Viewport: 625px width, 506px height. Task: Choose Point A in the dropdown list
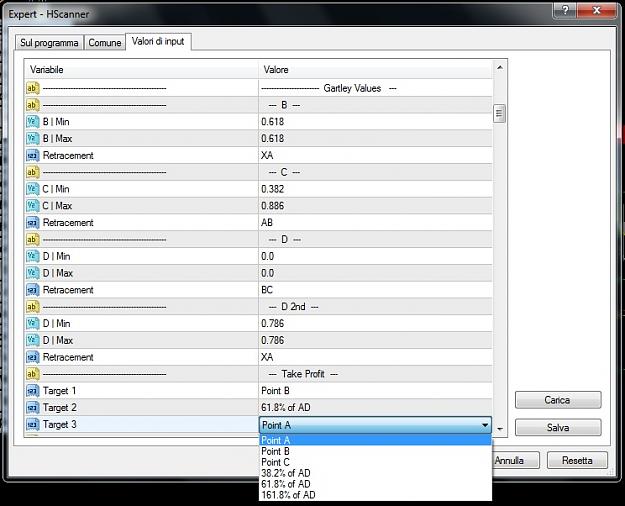pyautogui.click(x=375, y=440)
